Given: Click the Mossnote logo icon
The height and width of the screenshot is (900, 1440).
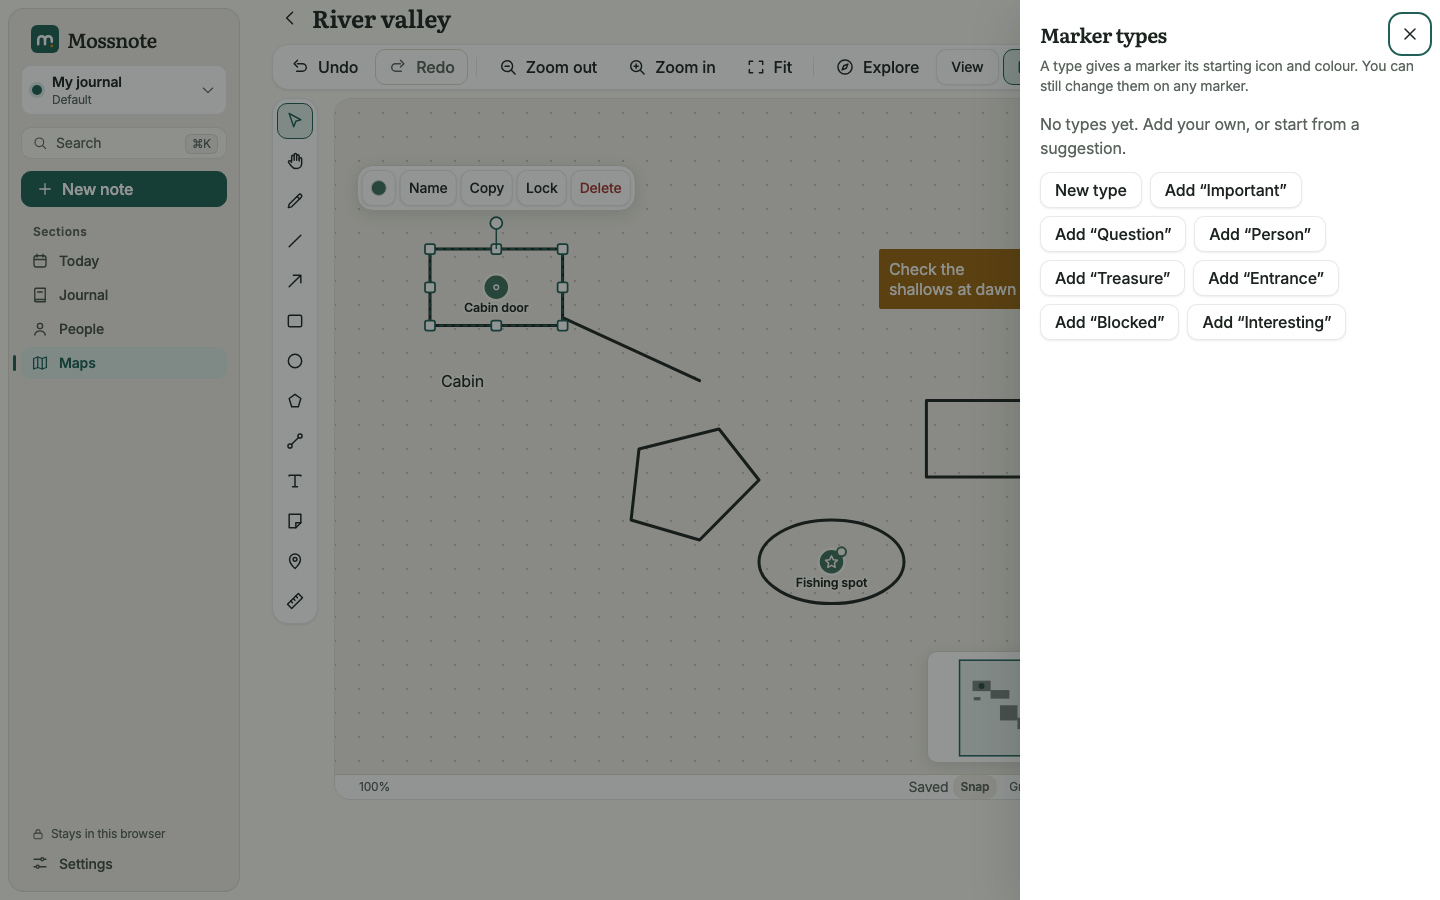Looking at the screenshot, I should tap(45, 40).
